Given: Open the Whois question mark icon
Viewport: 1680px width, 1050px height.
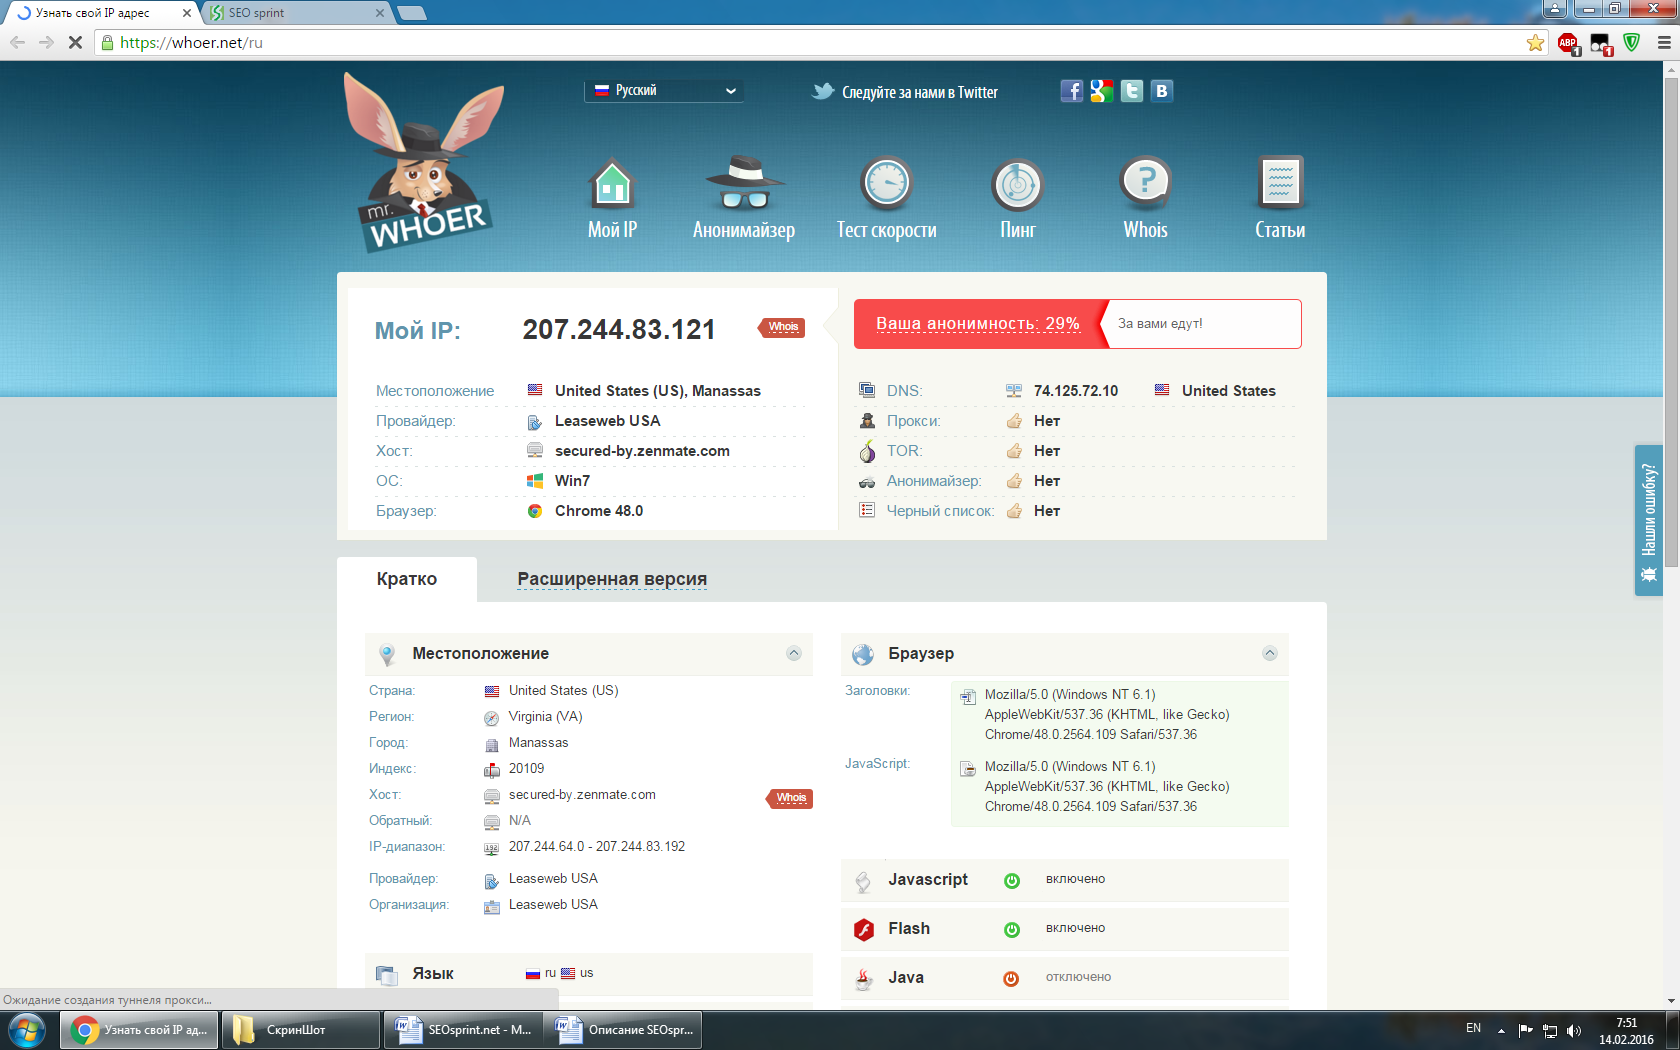Looking at the screenshot, I should point(1146,182).
